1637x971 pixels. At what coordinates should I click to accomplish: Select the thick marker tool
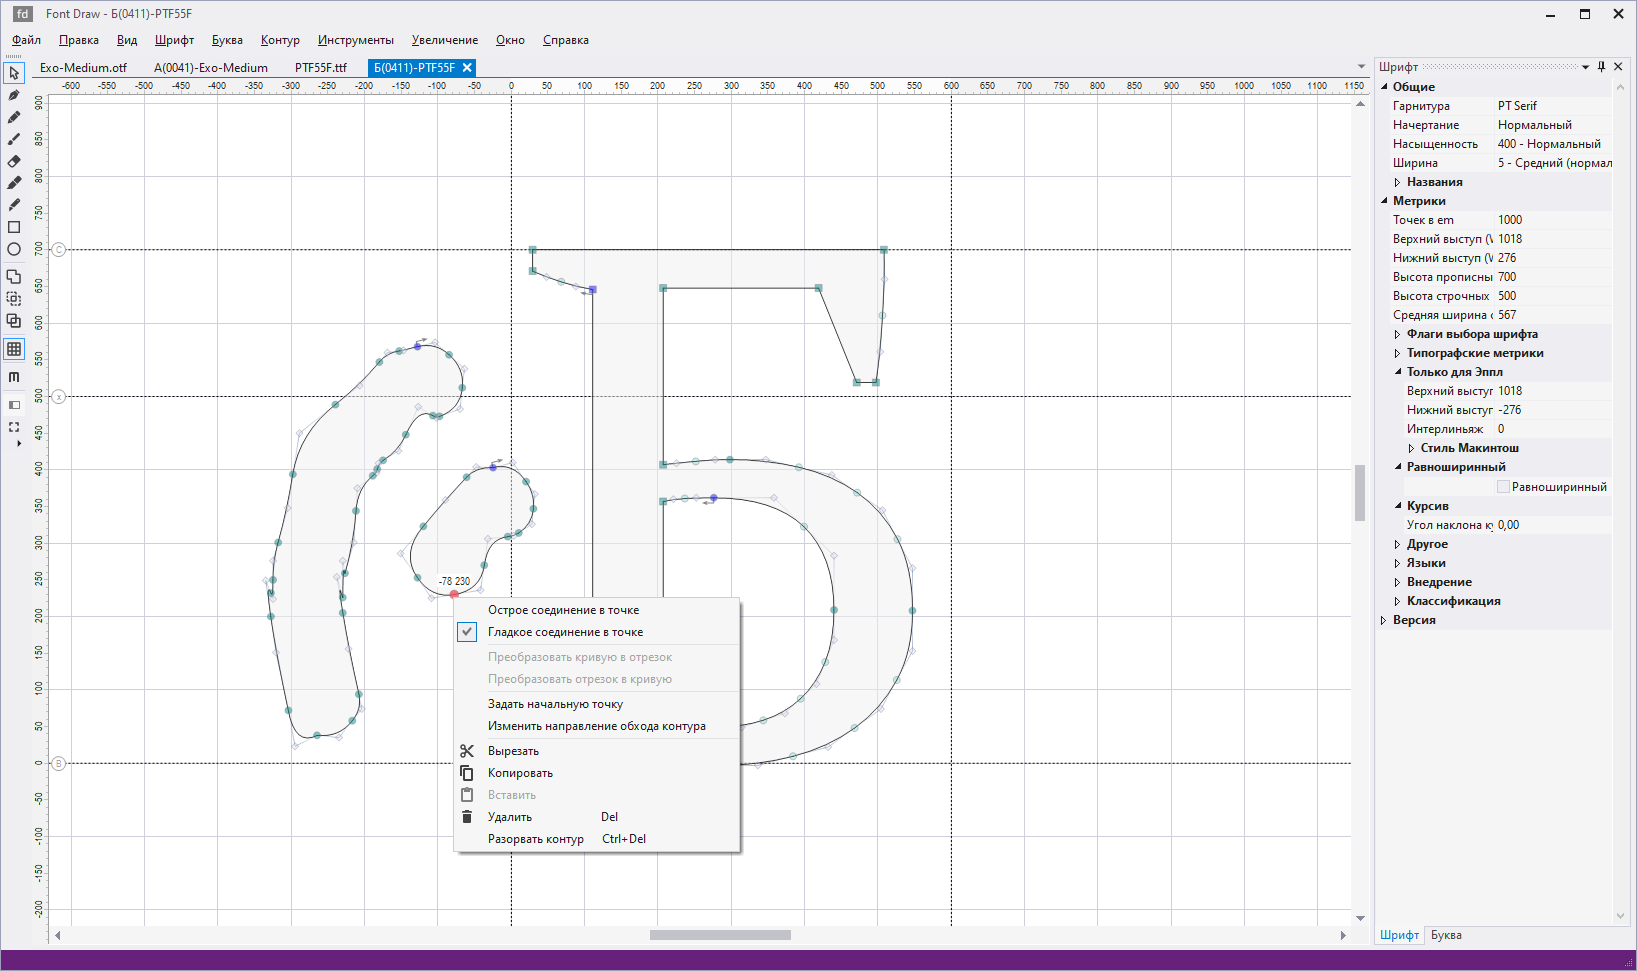pos(14,183)
